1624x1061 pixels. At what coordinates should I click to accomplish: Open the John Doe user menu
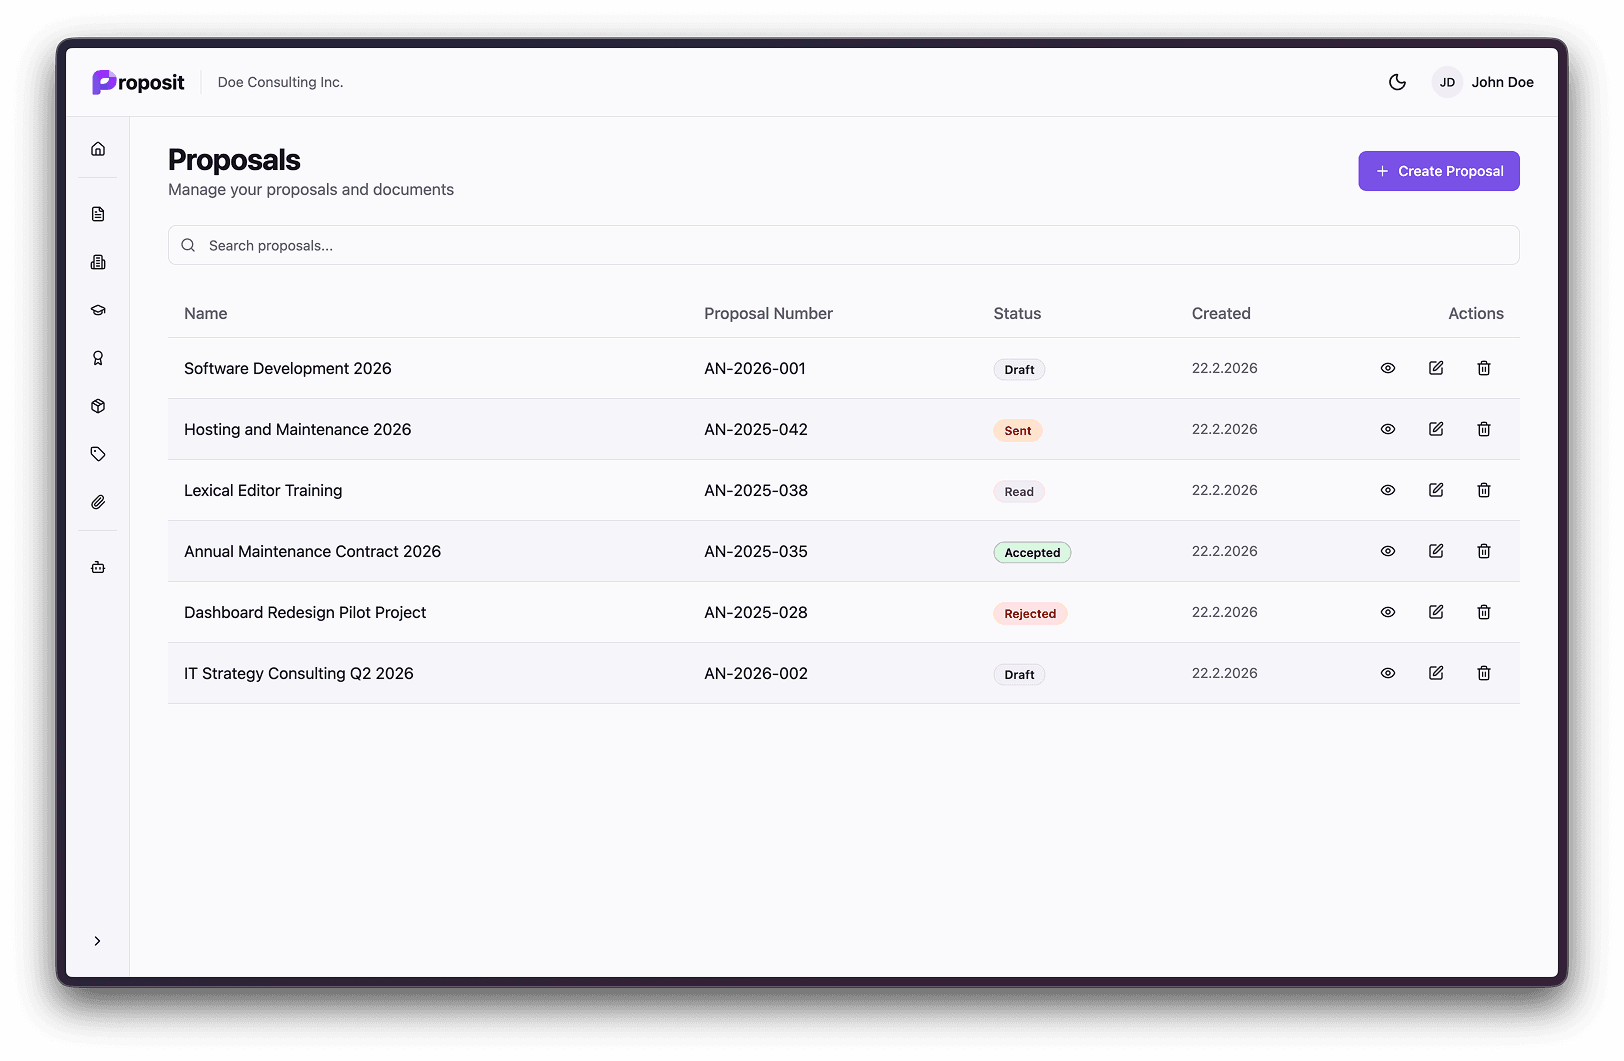pyautogui.click(x=1483, y=82)
